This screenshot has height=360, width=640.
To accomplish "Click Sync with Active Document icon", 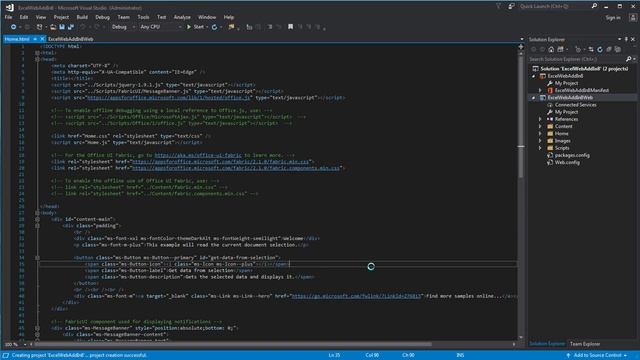I will (591, 49).
